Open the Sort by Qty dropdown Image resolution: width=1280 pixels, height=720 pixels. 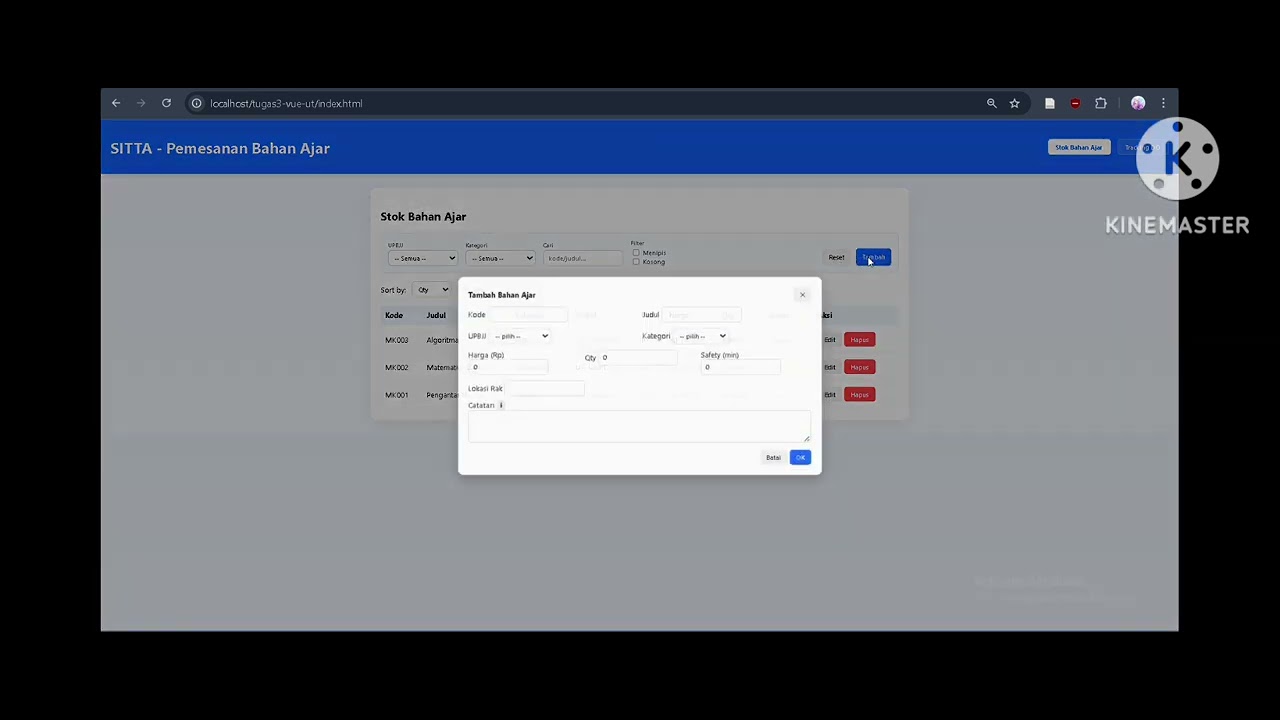(x=433, y=290)
